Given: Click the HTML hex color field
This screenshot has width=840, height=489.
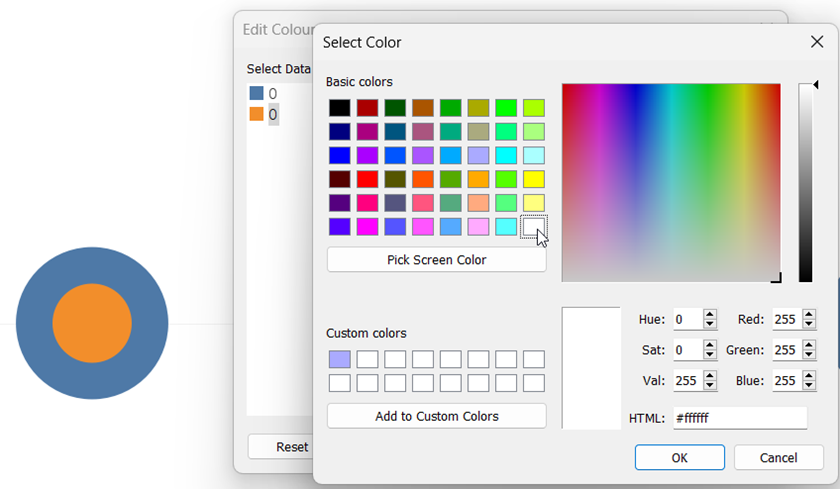Looking at the screenshot, I should (x=739, y=418).
